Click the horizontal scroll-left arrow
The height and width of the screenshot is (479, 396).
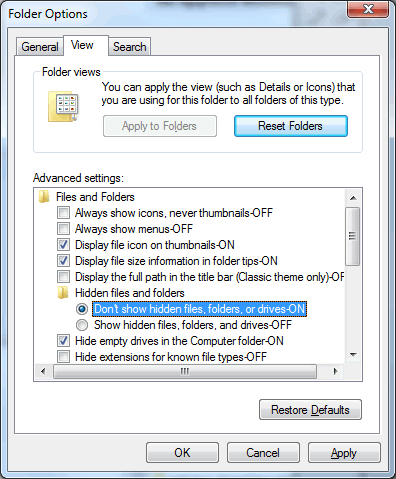(43, 371)
